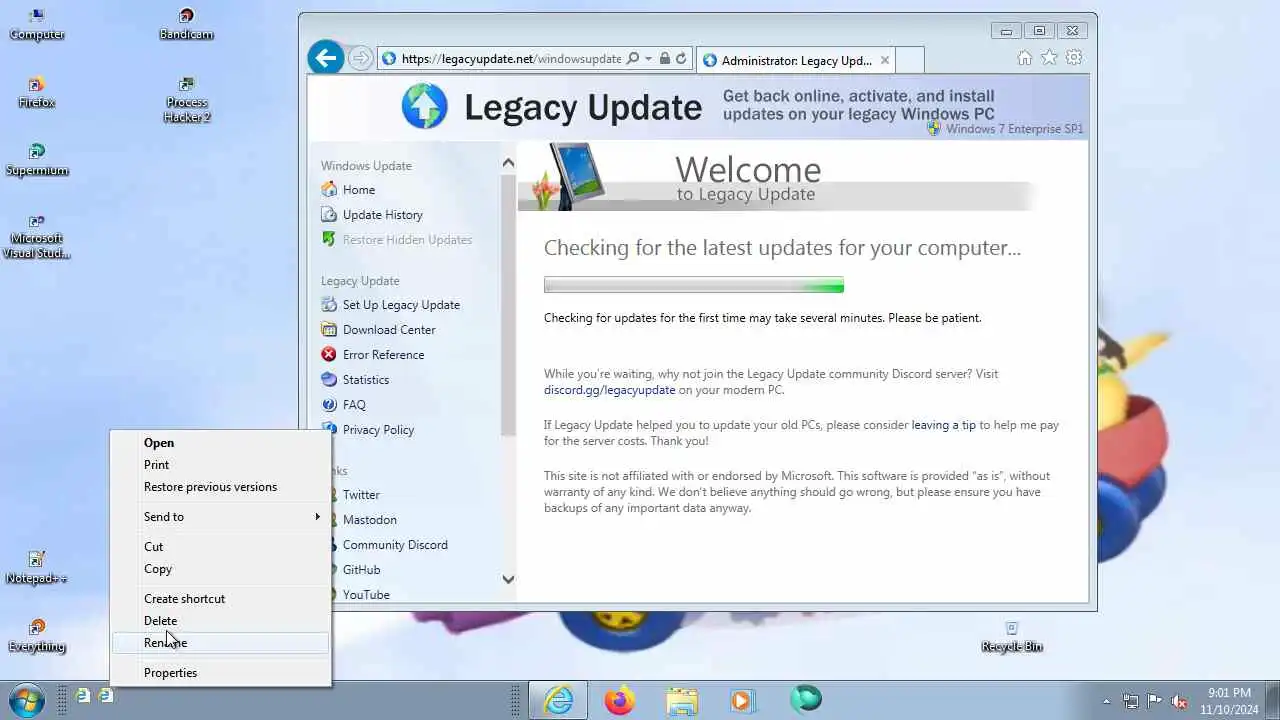Select the Process Hacker 2 desktop icon
Image resolution: width=1280 pixels, height=720 pixels.
(x=187, y=100)
